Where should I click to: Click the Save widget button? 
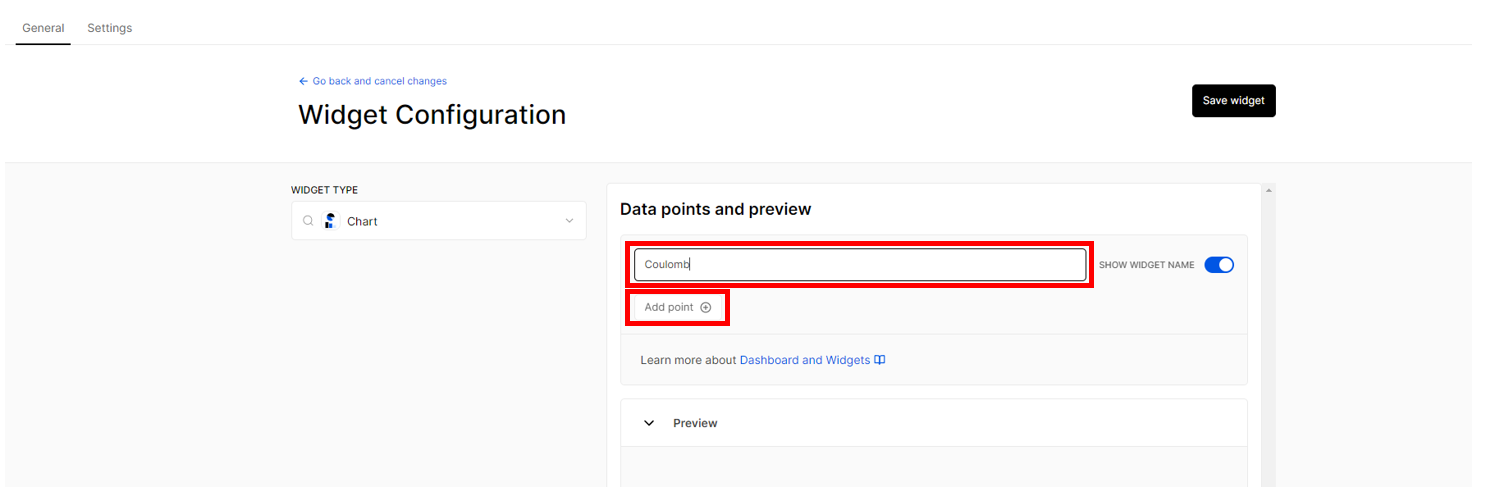[x=1234, y=101]
